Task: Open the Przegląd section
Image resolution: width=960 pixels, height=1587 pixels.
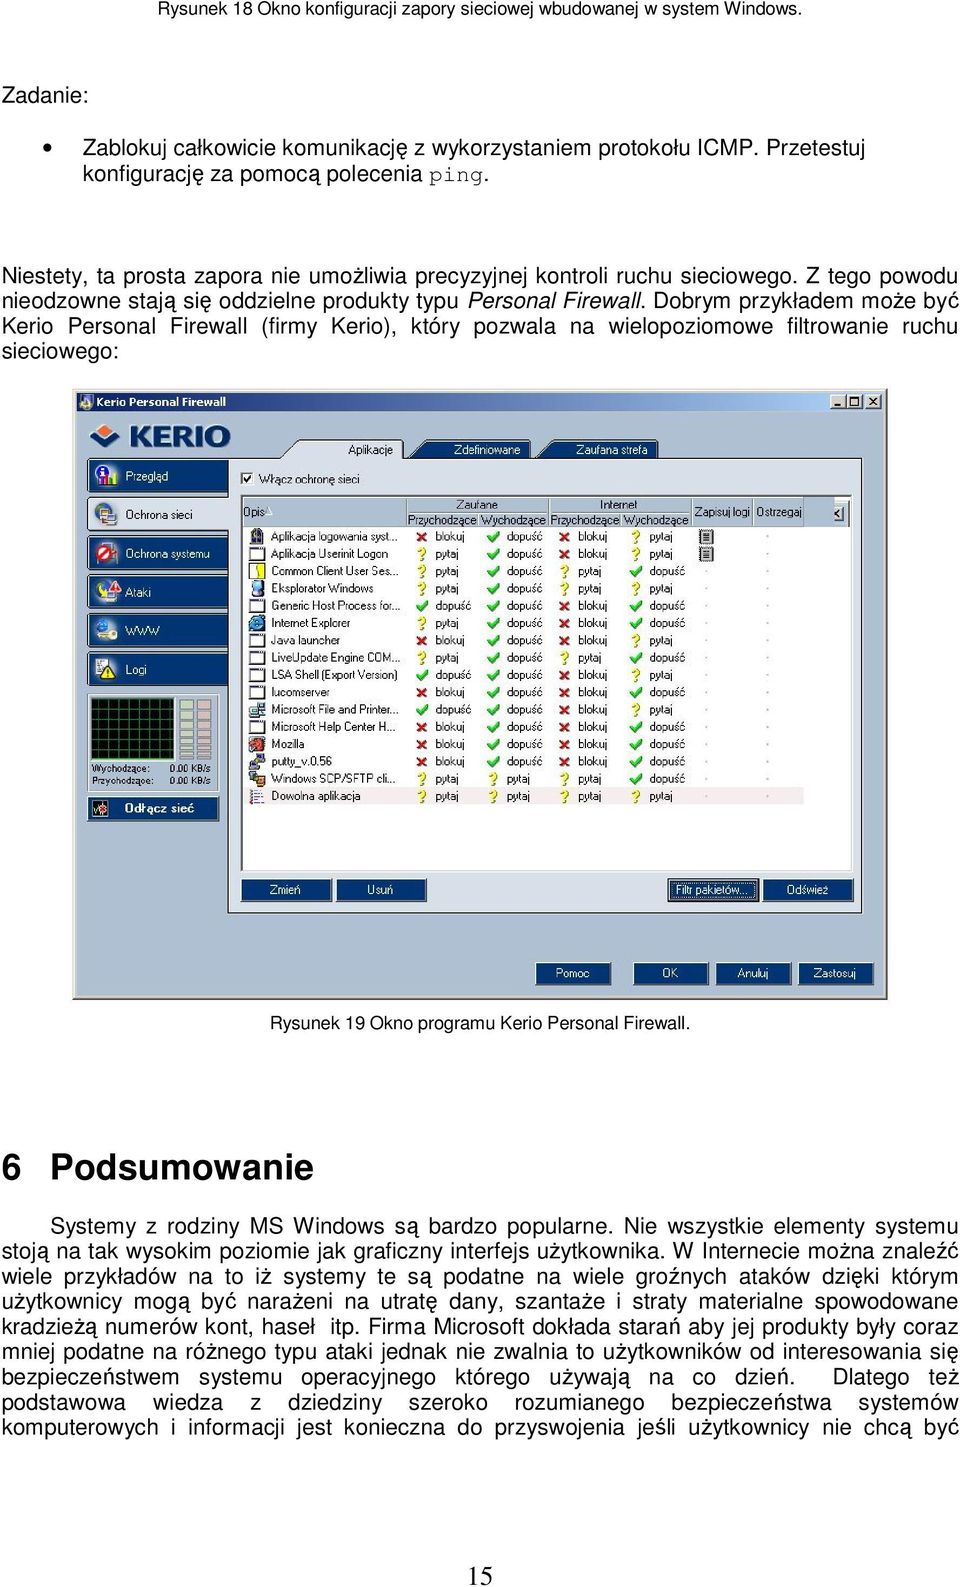Action: click(158, 476)
